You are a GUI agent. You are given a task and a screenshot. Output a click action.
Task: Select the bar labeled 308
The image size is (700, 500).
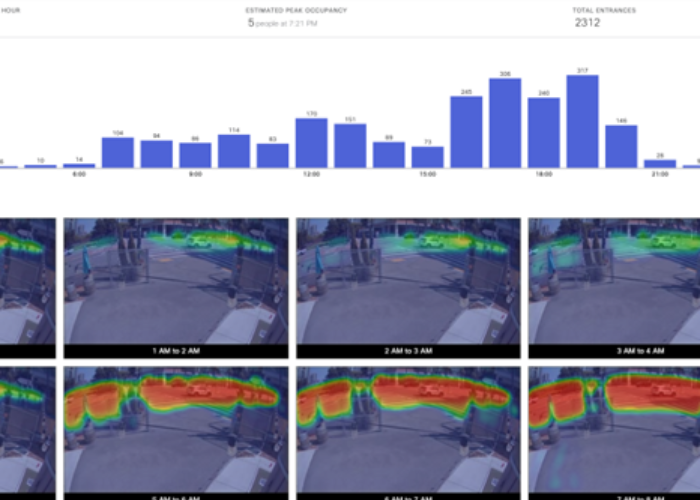pos(505,123)
